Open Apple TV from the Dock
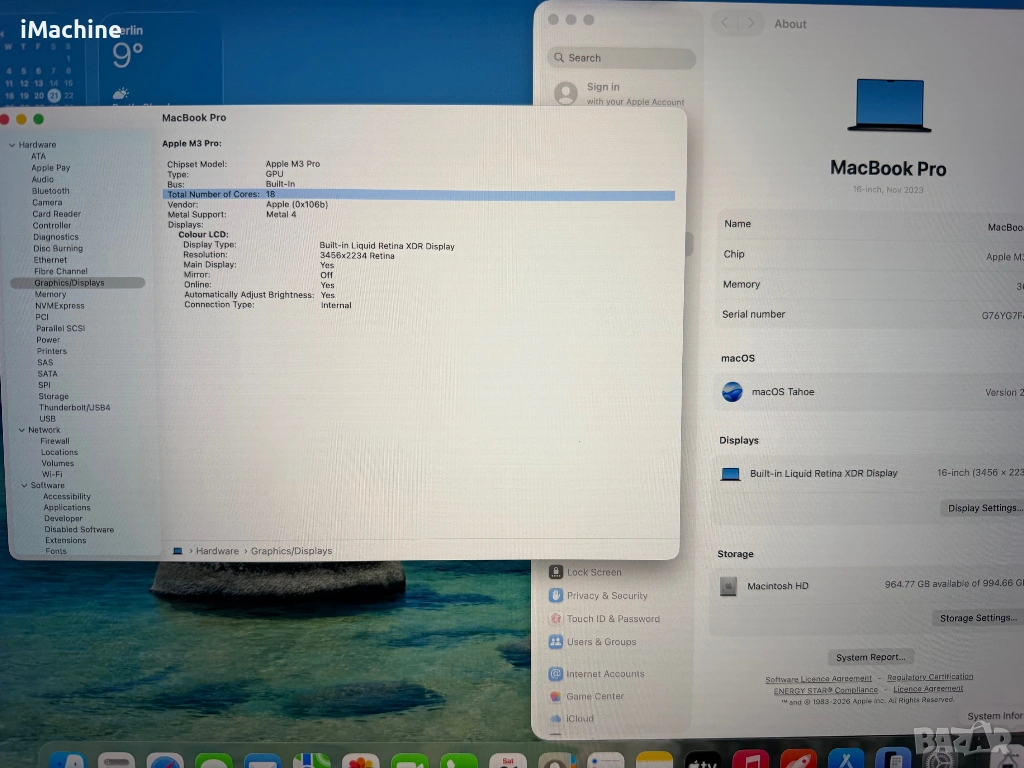Screen dimensions: 1024x768 [x=702, y=760]
